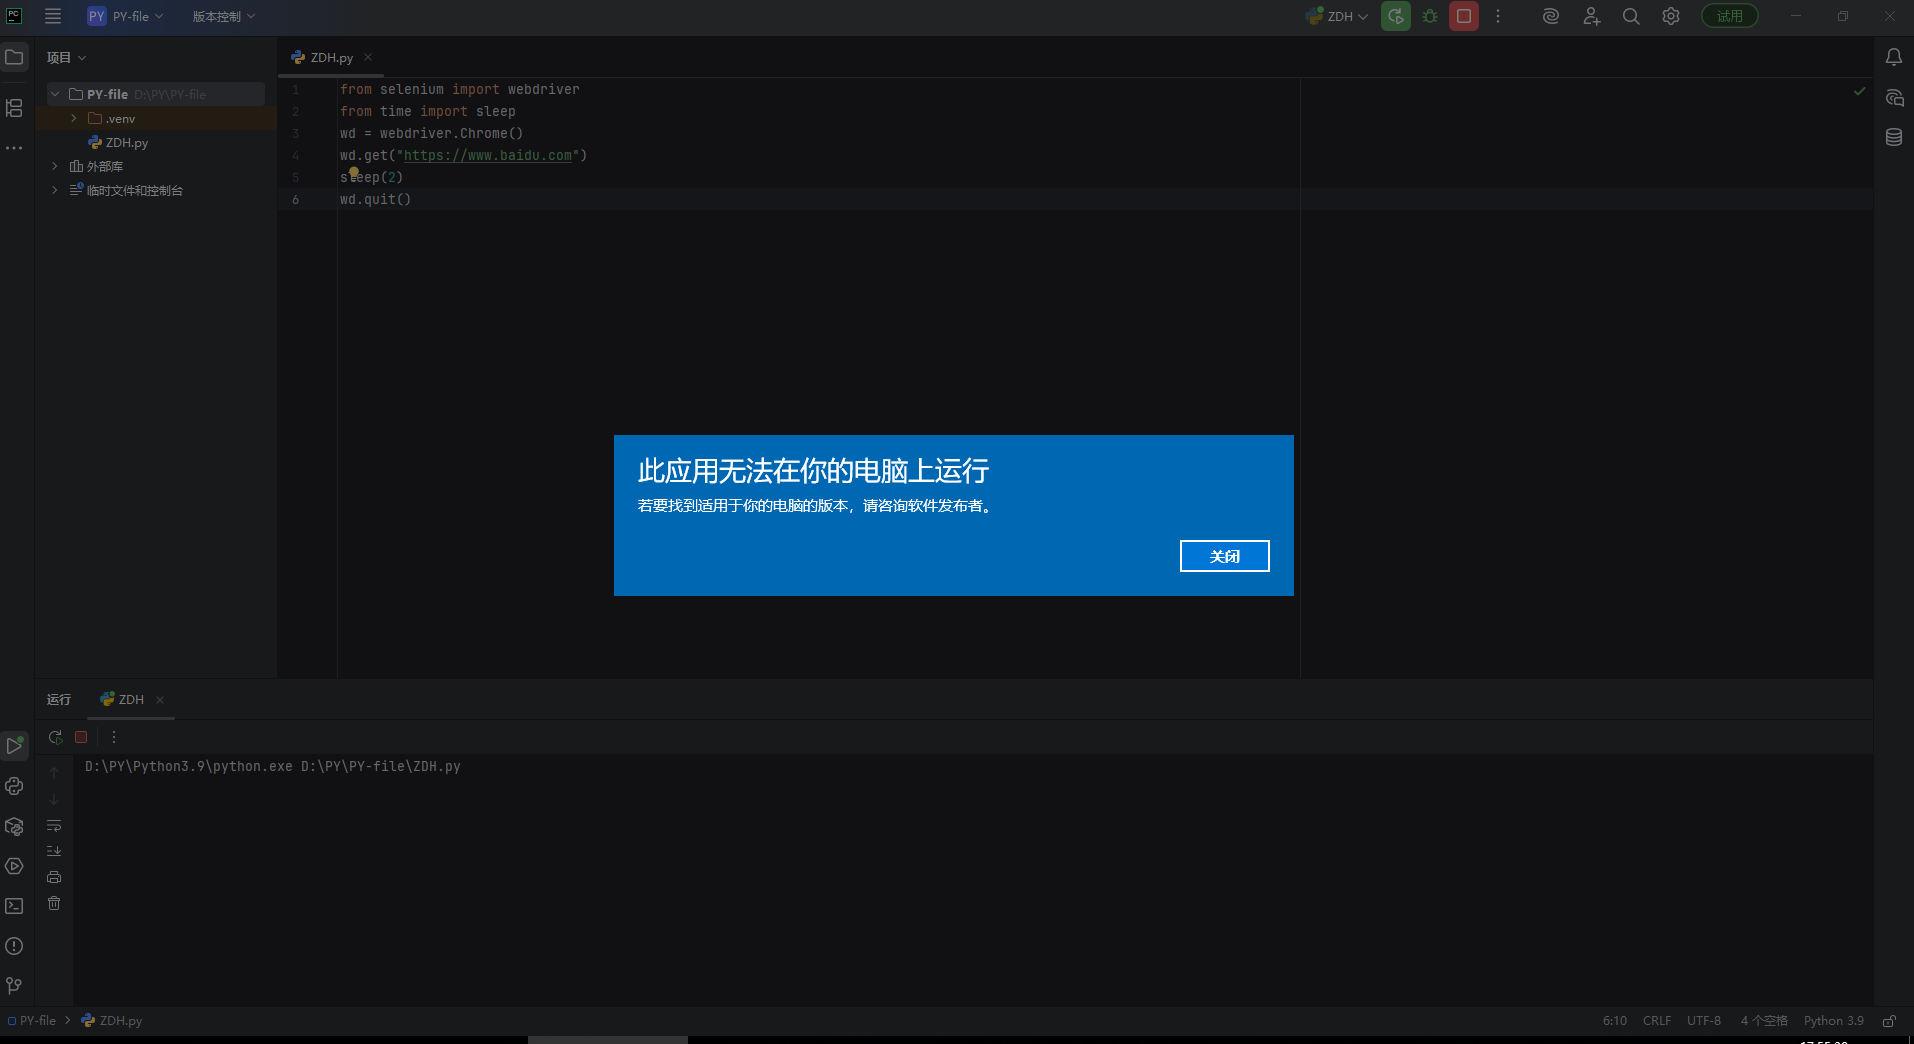Print the Run console output
The image size is (1914, 1044).
54,877
